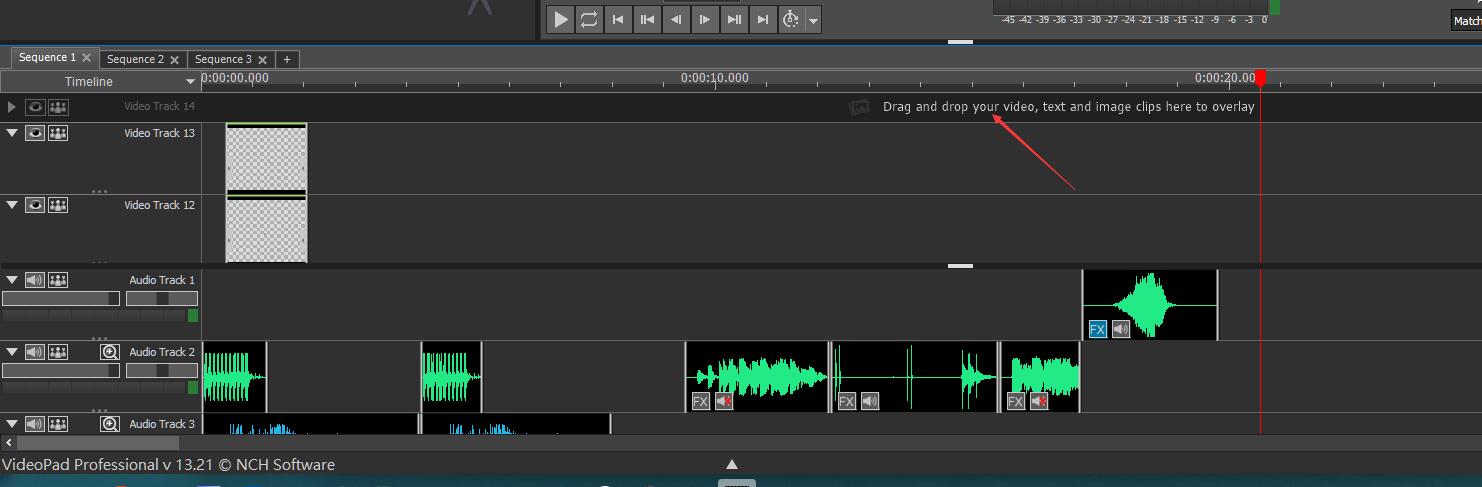Open FX on the Audio Track 1 clip

pos(1097,329)
